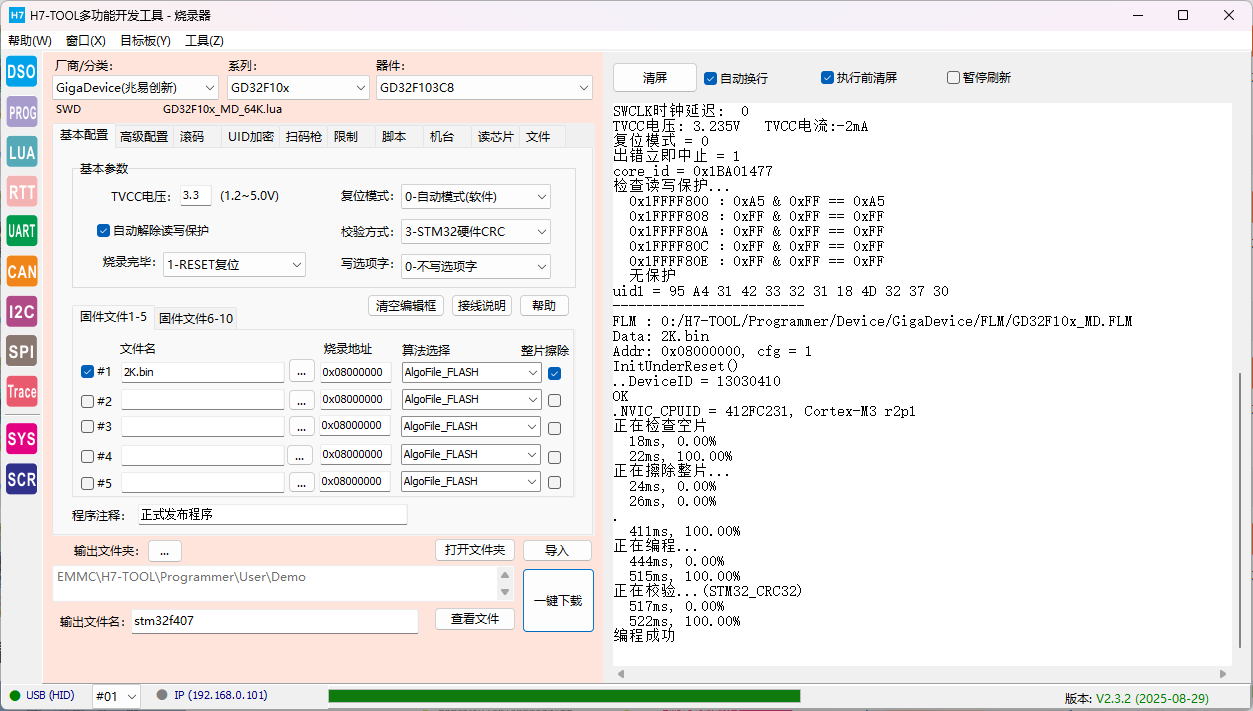Enable firmware file #5 checkbox
This screenshot has height=711, width=1253.
(x=87, y=483)
